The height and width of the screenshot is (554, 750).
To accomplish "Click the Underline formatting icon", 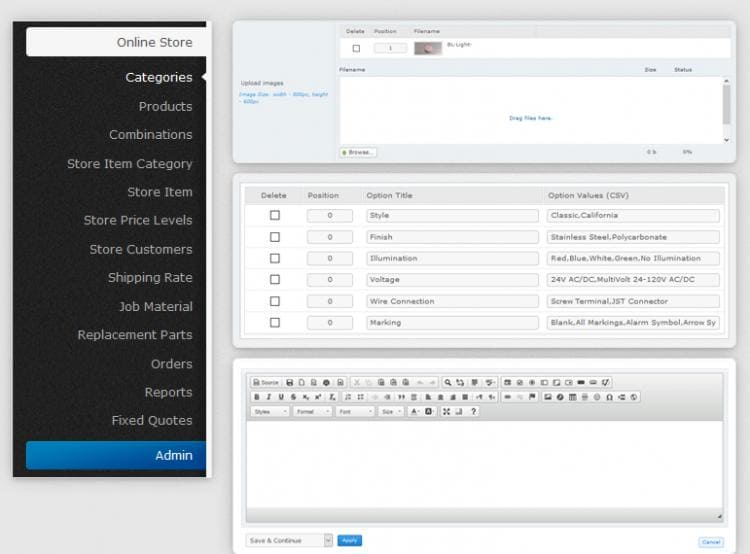I will coord(281,397).
